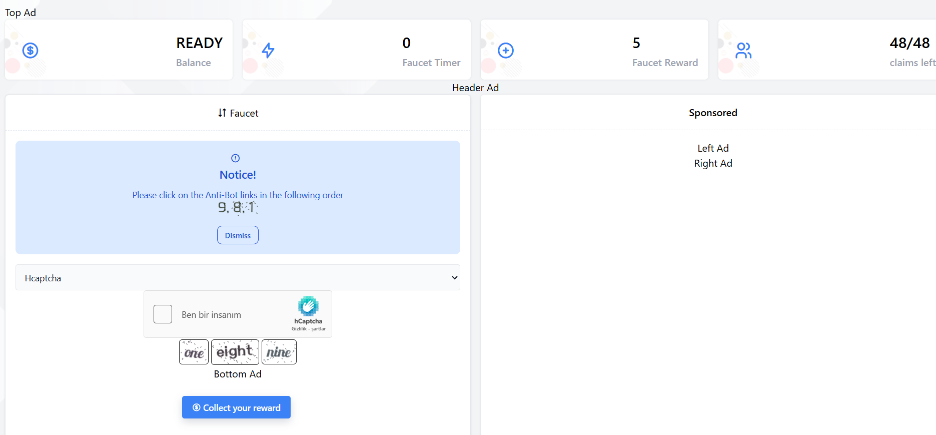
Task: Click the plus circle Faucet Reward icon
Action: click(x=506, y=50)
